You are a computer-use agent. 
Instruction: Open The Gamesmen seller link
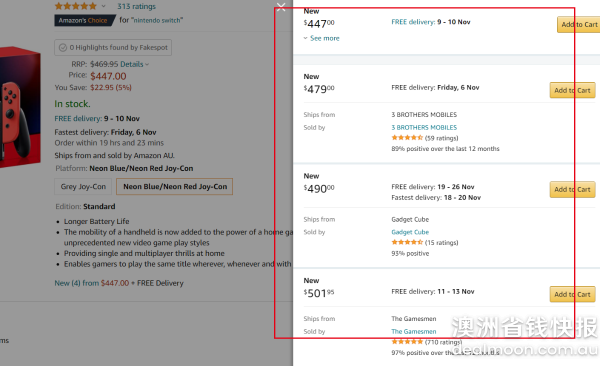coord(414,332)
